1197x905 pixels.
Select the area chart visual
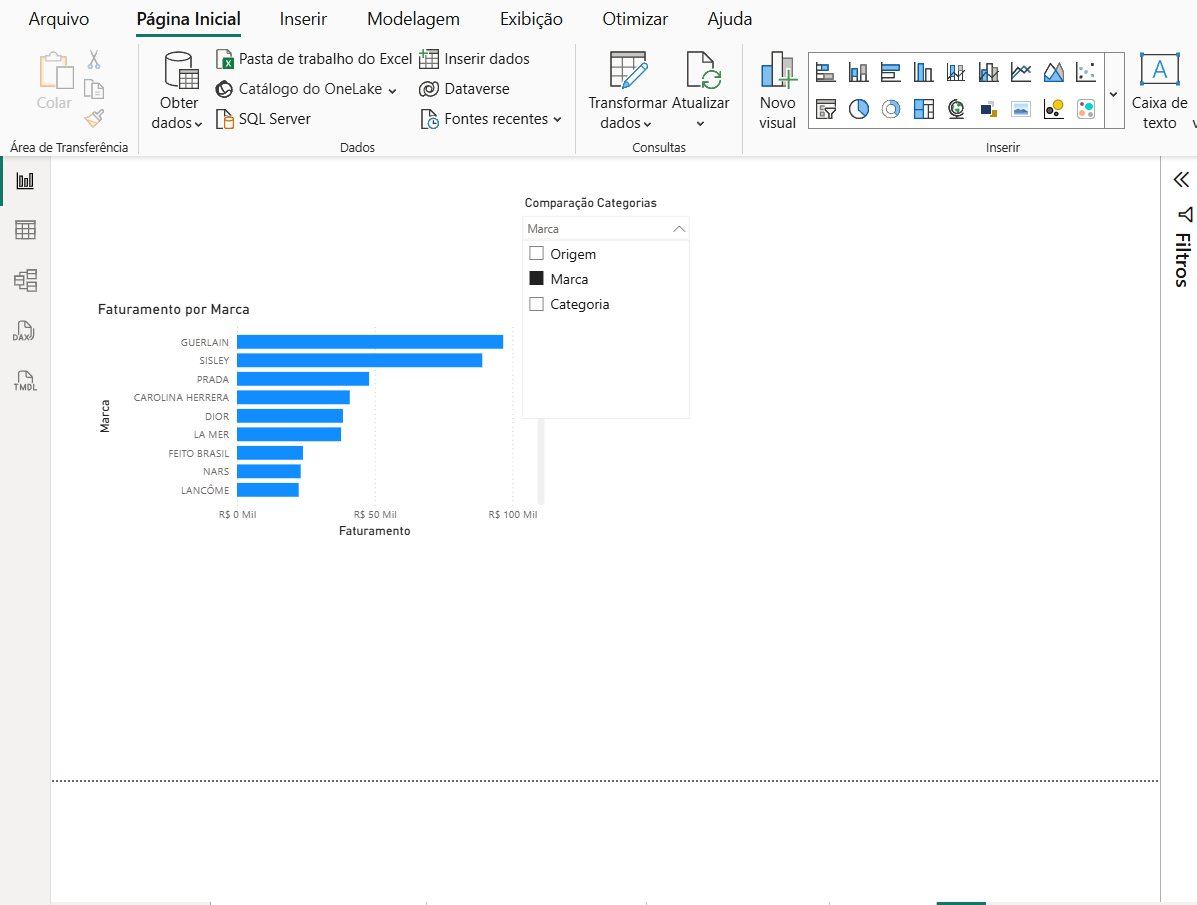point(1053,73)
